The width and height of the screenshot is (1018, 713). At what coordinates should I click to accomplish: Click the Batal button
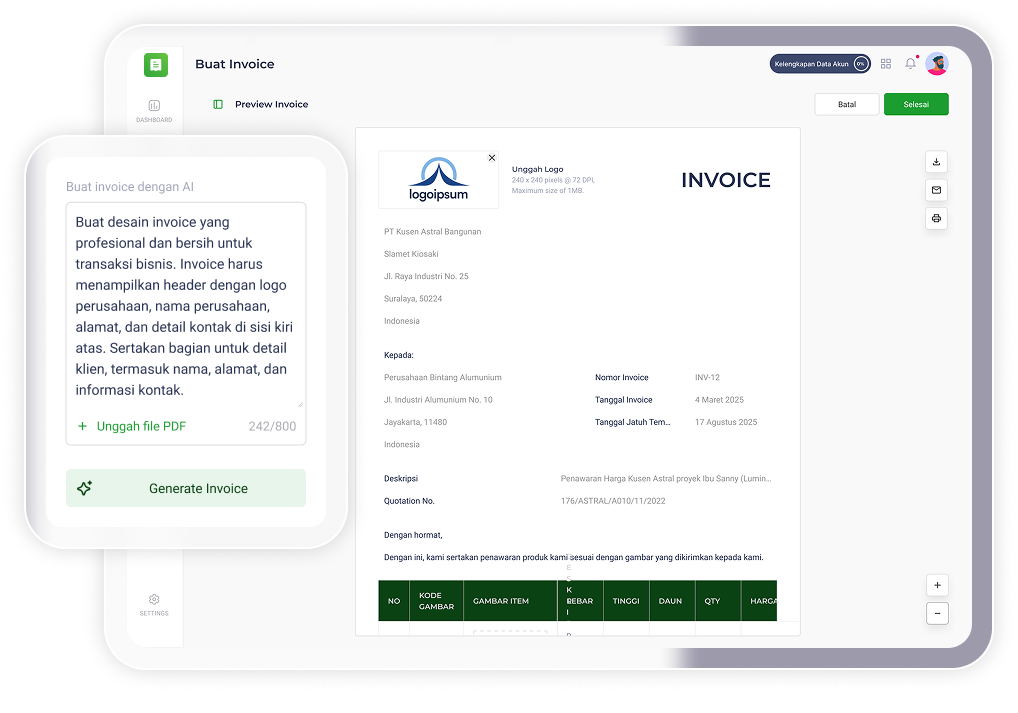[x=846, y=104]
